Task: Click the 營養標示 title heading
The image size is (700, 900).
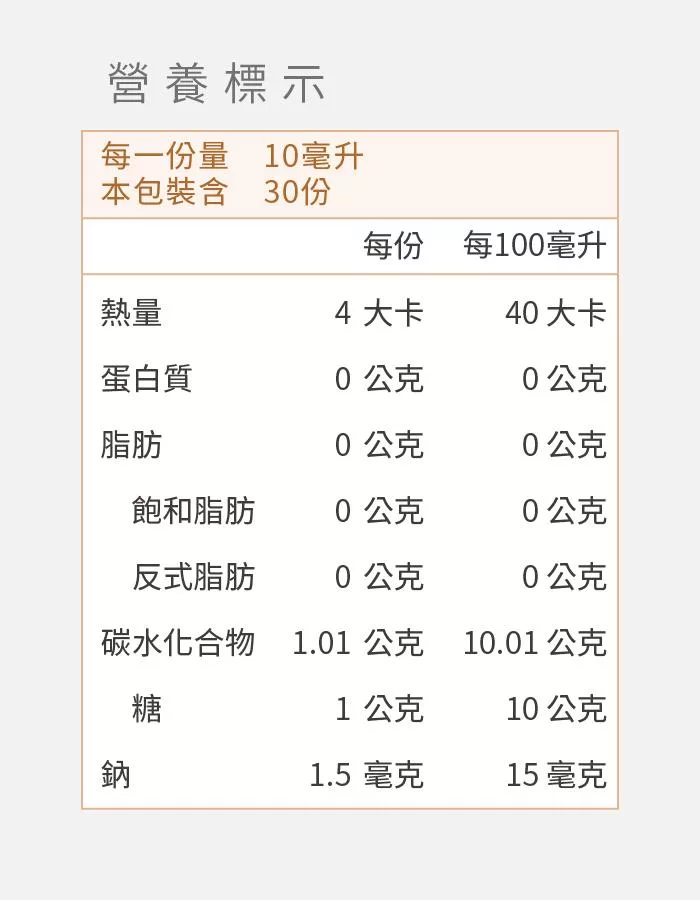Action: click(216, 83)
